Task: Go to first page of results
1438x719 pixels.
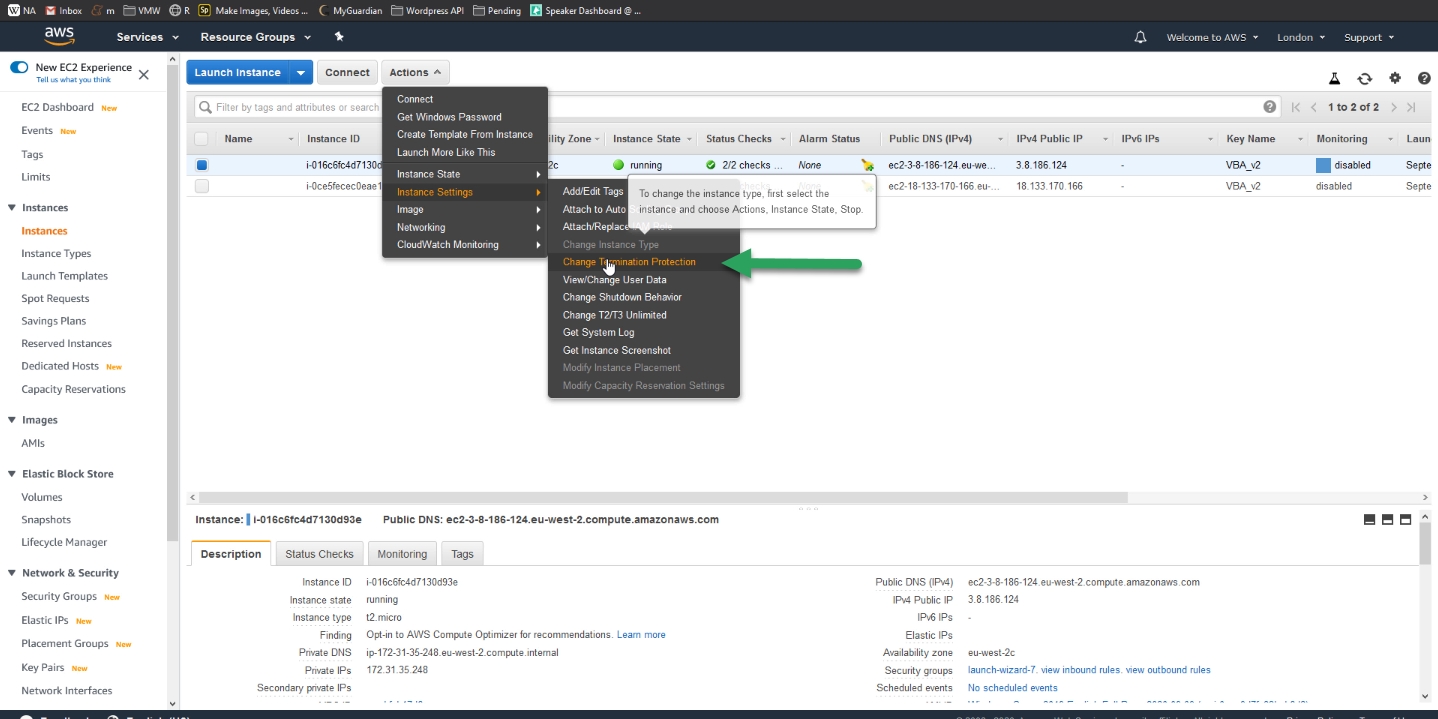Action: coord(1296,107)
